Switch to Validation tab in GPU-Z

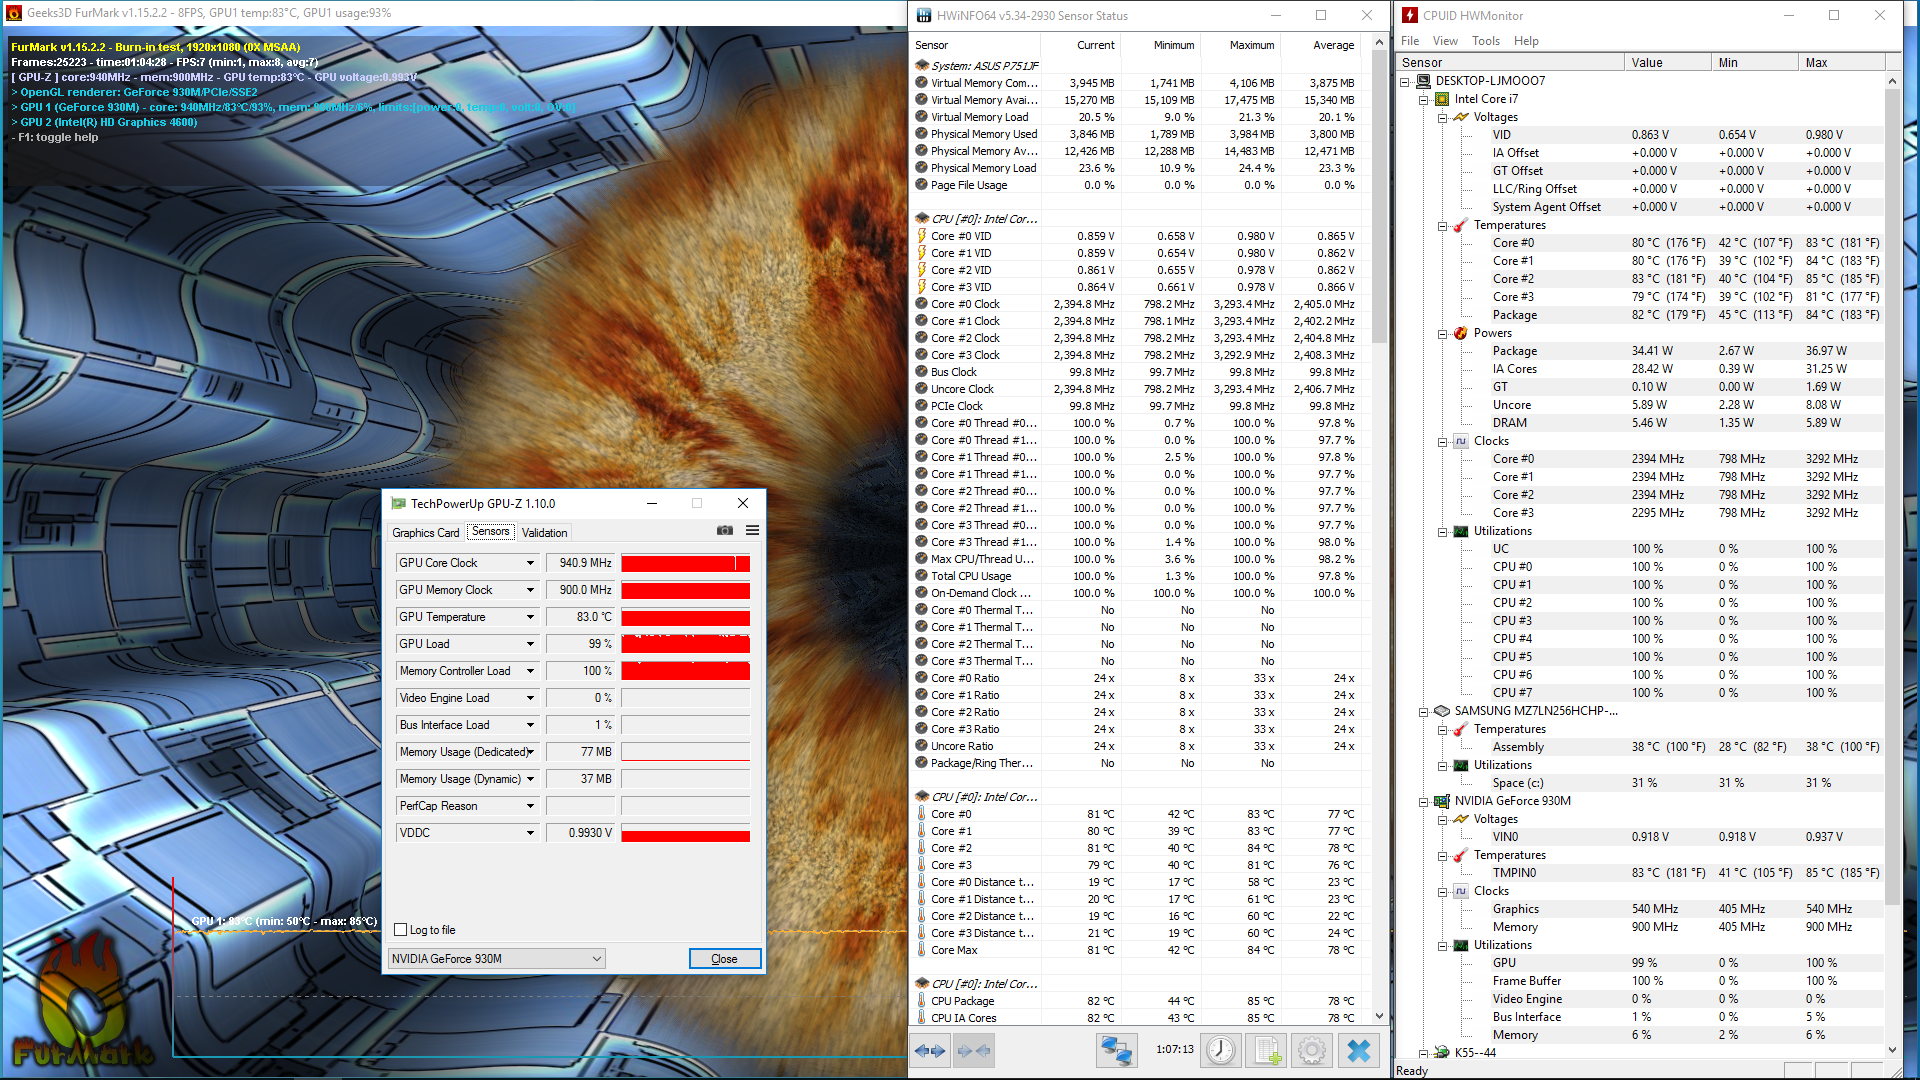point(545,533)
